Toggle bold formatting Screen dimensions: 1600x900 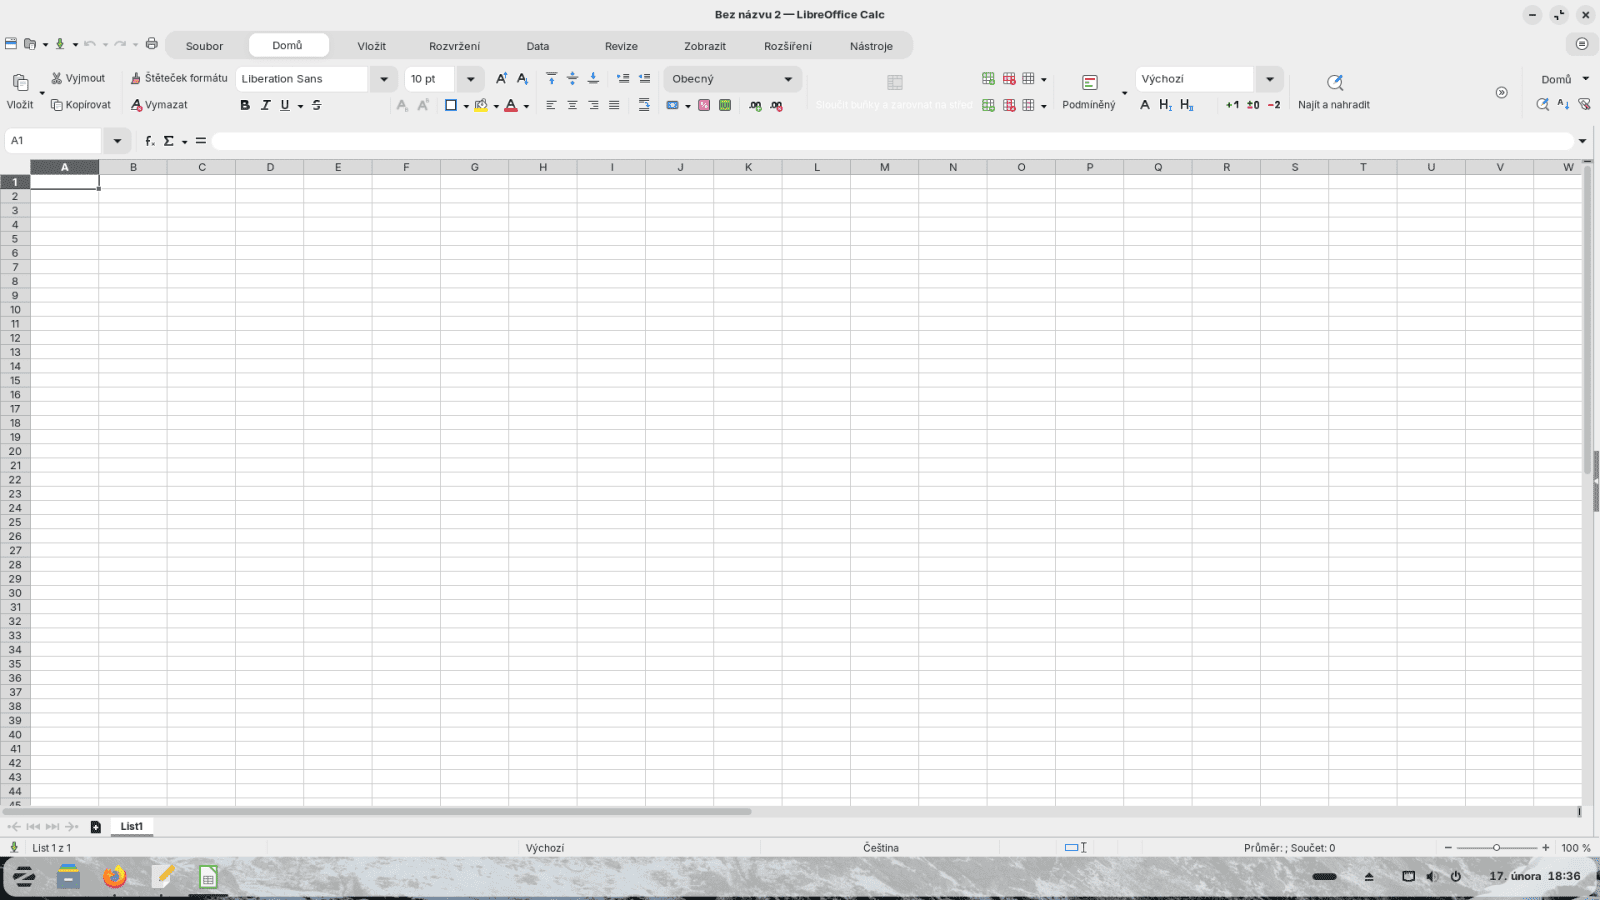(245, 105)
